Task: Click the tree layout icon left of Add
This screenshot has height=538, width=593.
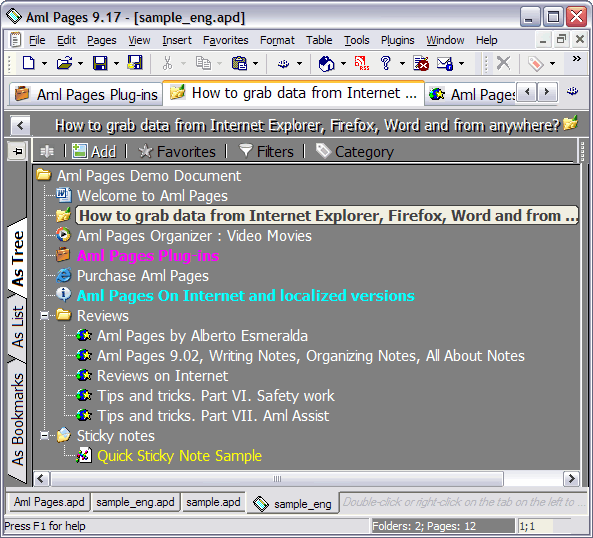Action: point(47,151)
